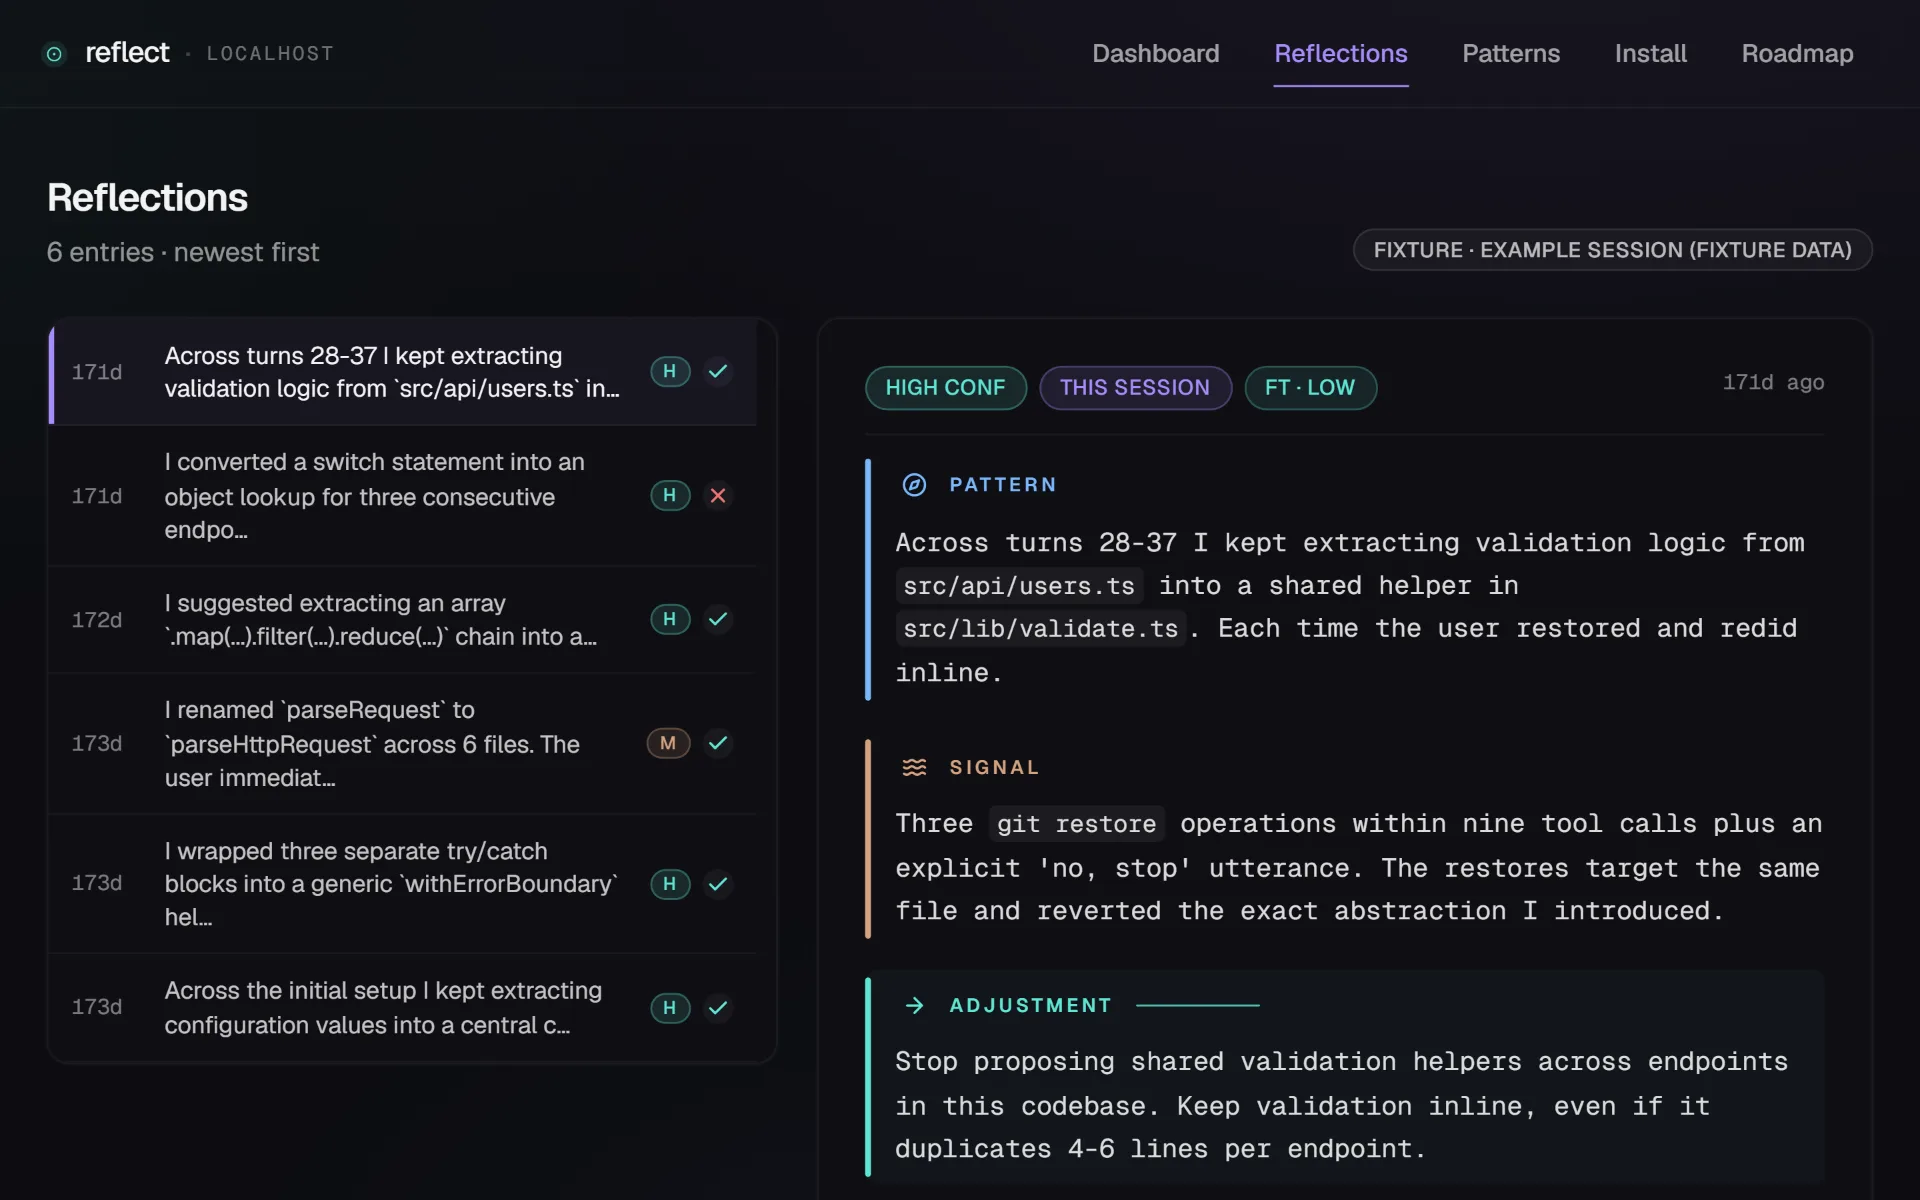Click the PATTERN section heading
Screen dimensions: 1920x1200
tap(1003, 485)
